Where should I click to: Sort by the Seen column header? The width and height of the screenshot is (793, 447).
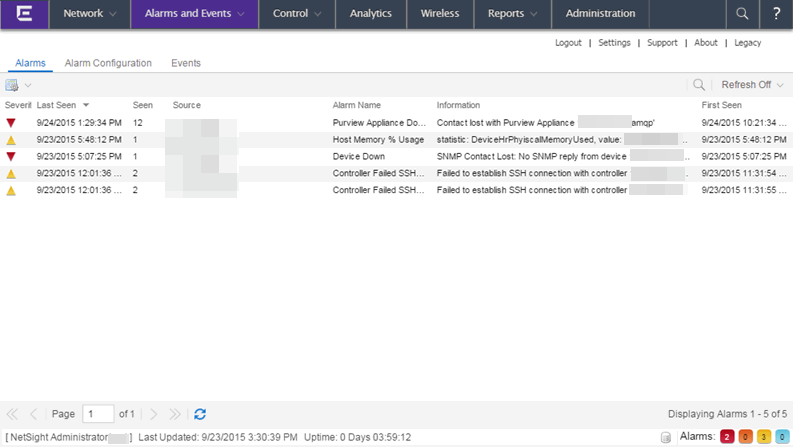(143, 105)
